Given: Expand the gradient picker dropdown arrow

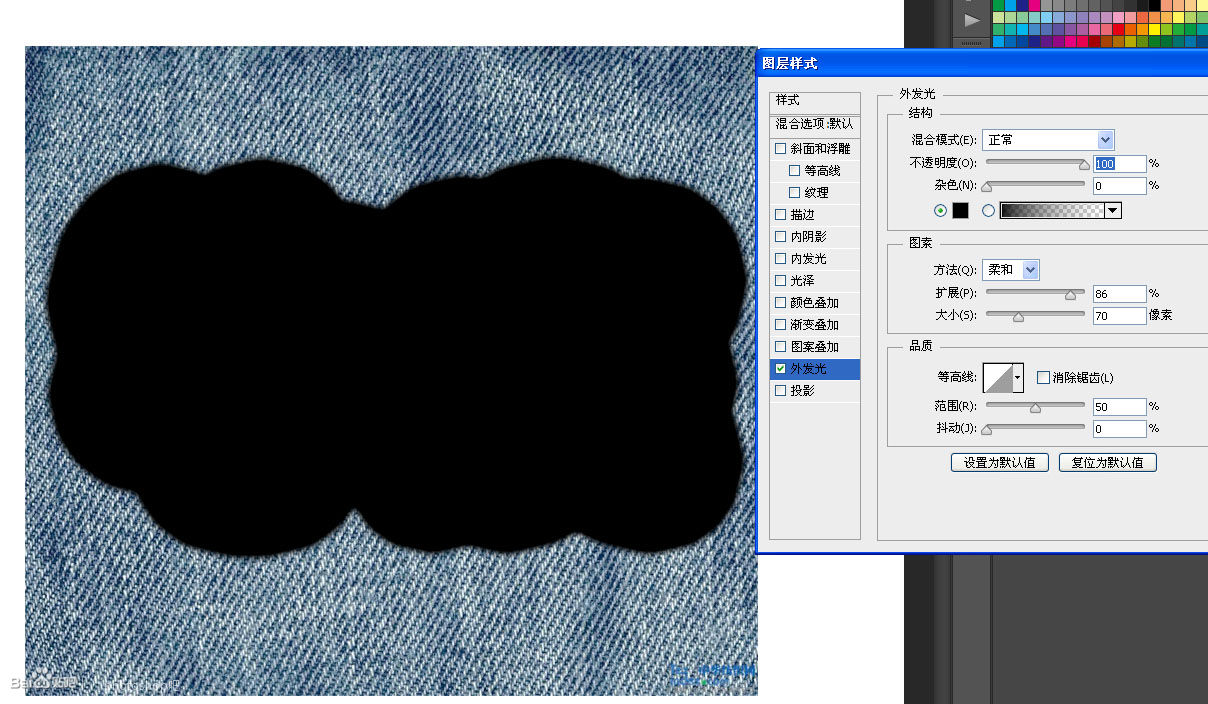Looking at the screenshot, I should coord(1113,210).
